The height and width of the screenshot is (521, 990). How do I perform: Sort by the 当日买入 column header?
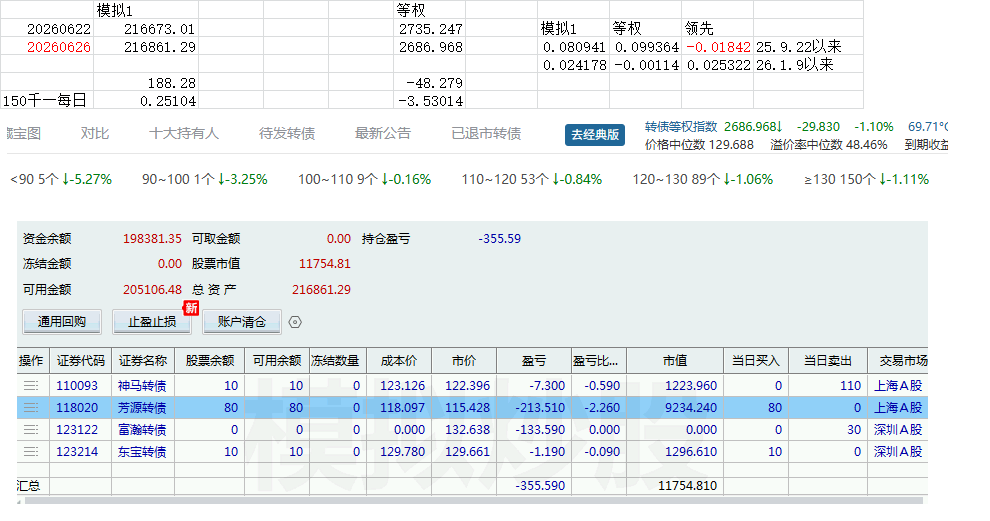pos(756,361)
